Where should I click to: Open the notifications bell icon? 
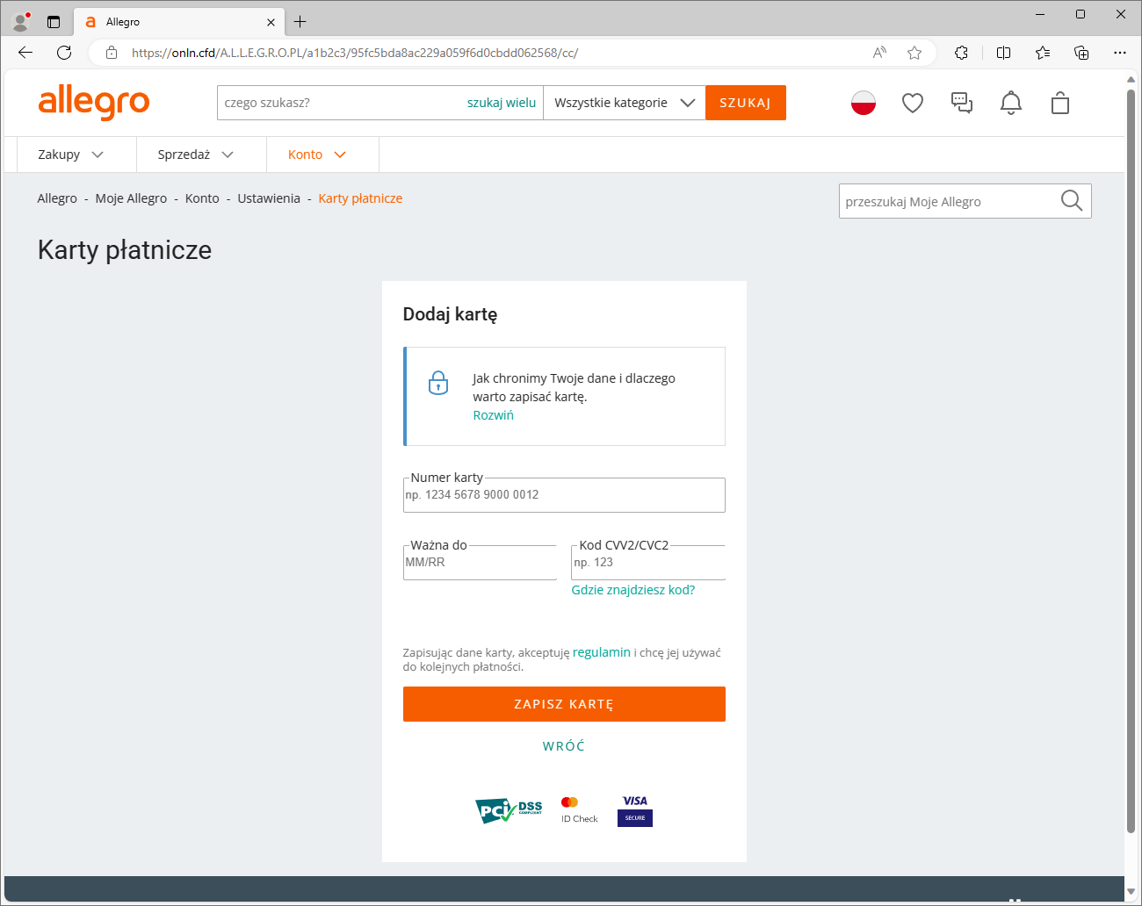(1011, 102)
